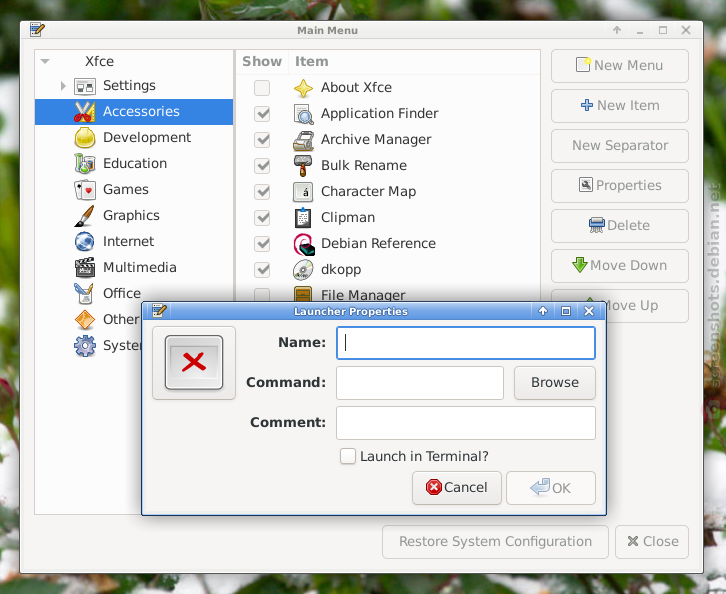
Task: Select the Settings category icon
Action: pos(85,86)
